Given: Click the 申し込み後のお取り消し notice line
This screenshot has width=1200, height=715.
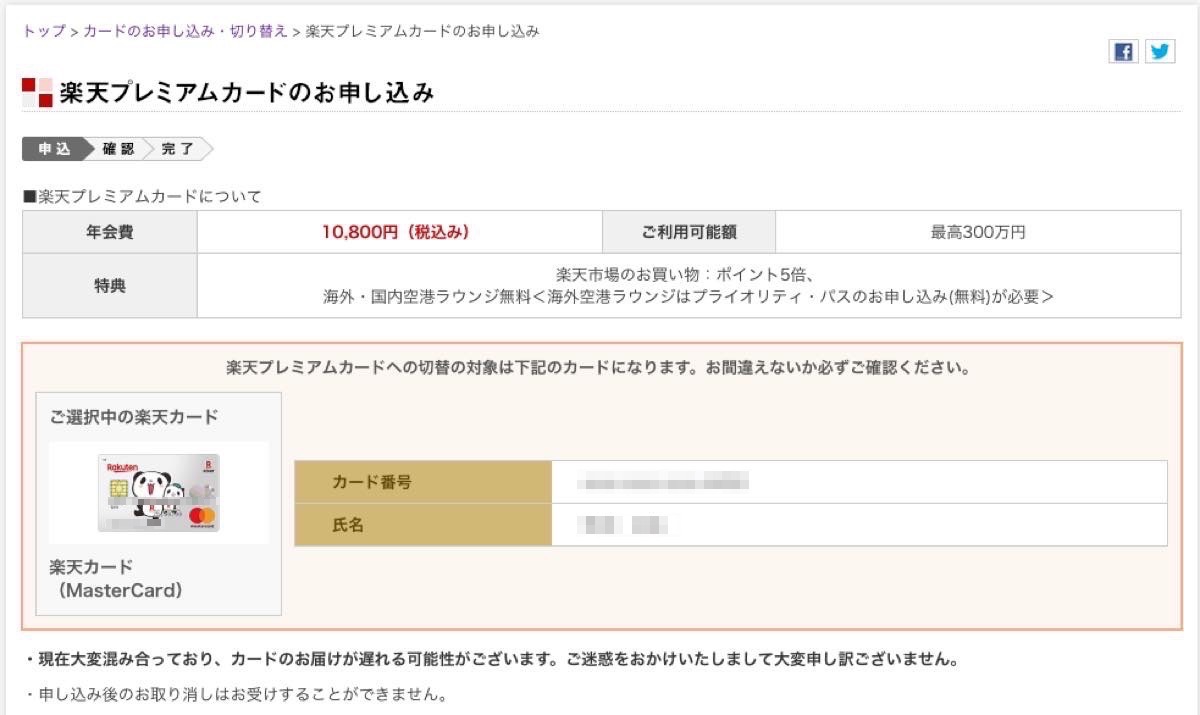Looking at the screenshot, I should tap(235, 693).
